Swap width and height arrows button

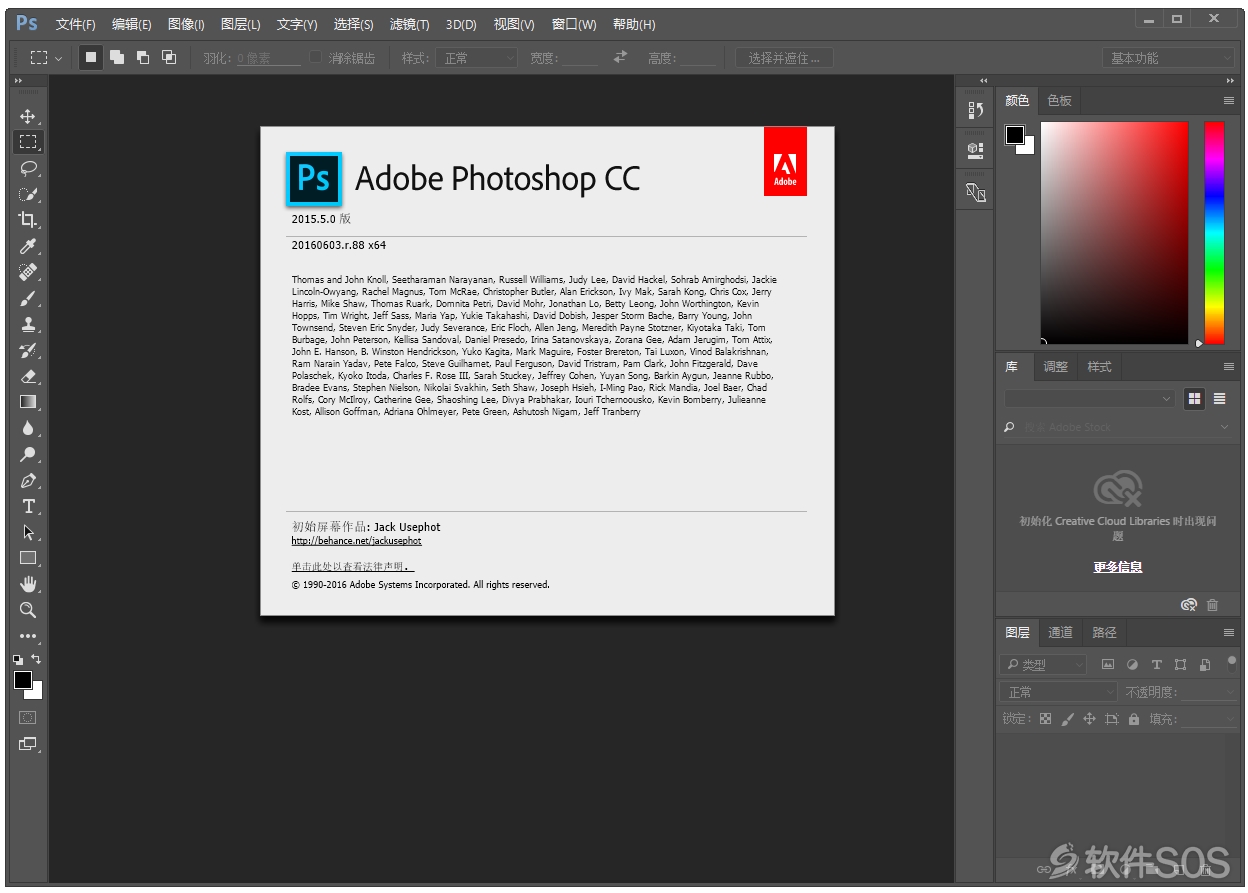coord(621,58)
